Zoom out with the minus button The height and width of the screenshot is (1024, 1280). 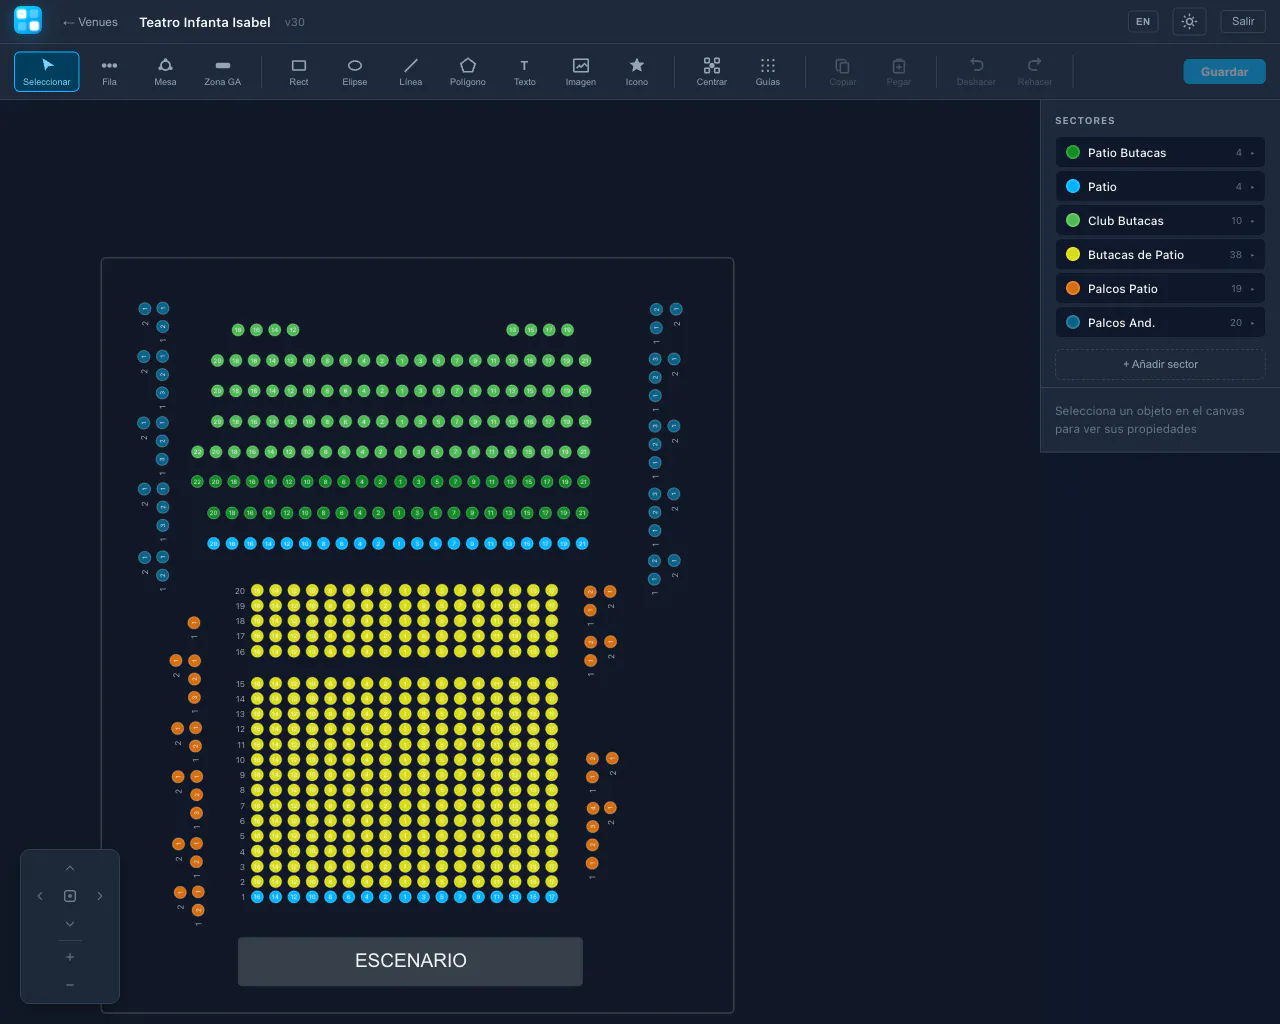click(x=70, y=985)
